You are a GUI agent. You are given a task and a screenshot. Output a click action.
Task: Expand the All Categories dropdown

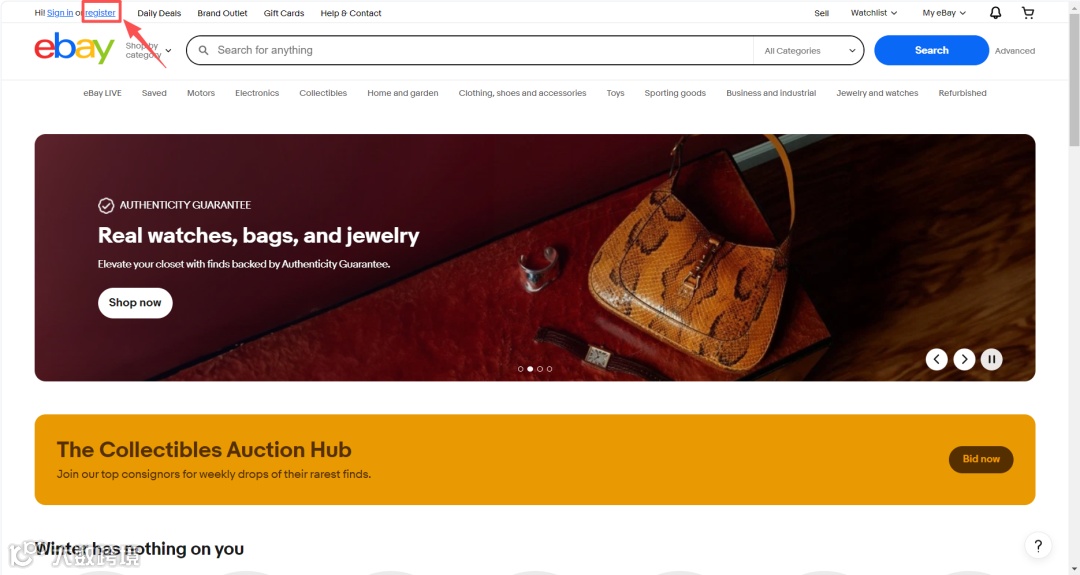point(809,50)
